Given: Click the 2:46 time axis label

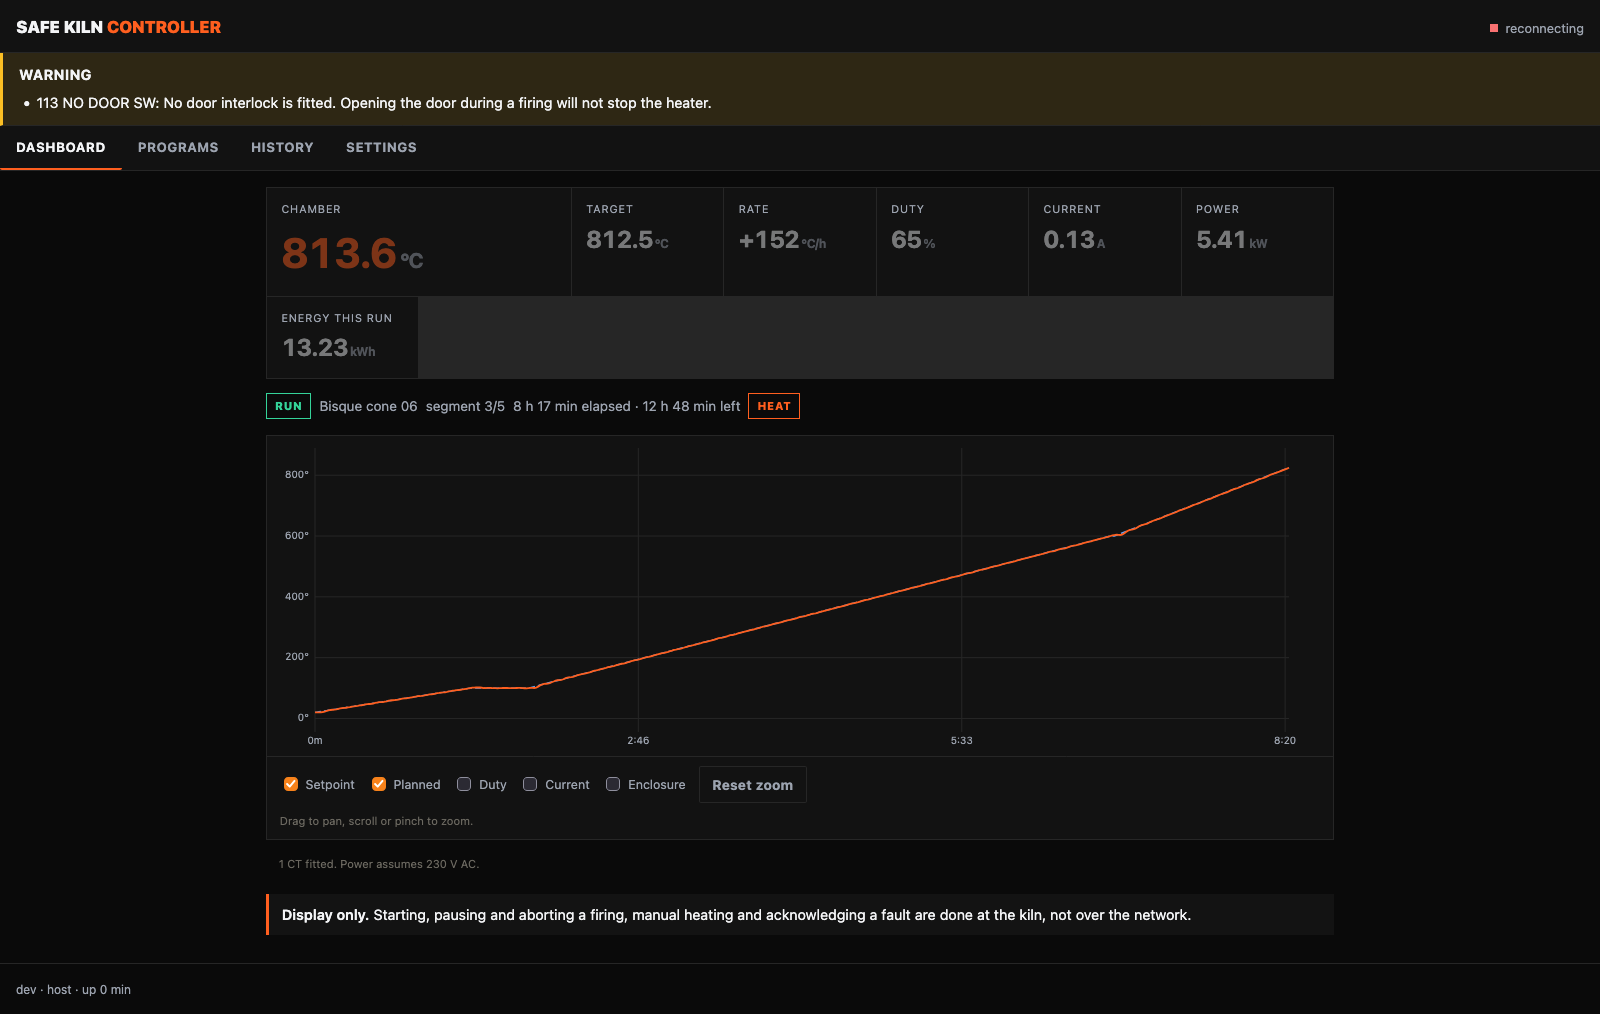Looking at the screenshot, I should click(638, 740).
